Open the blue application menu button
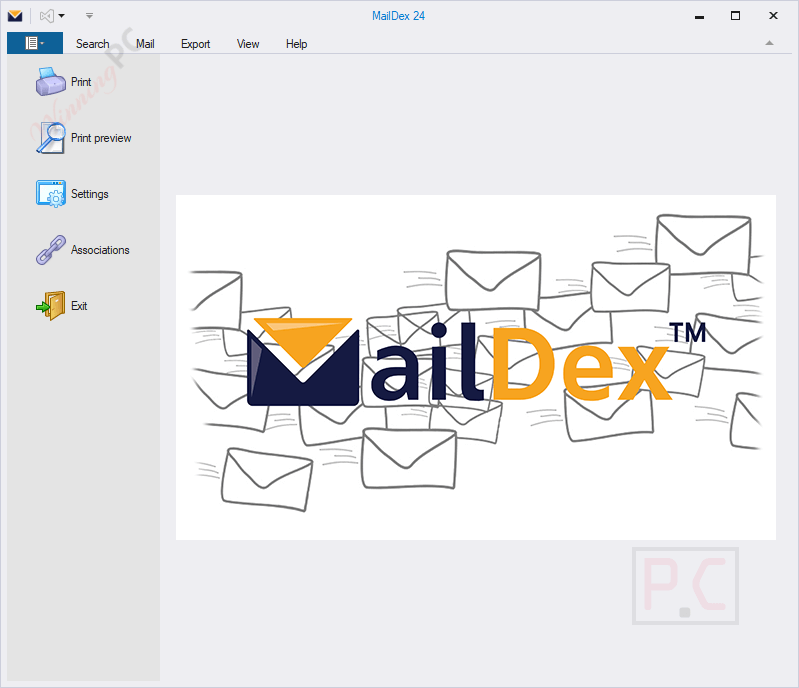Viewport: 799px width, 688px height. coord(35,43)
